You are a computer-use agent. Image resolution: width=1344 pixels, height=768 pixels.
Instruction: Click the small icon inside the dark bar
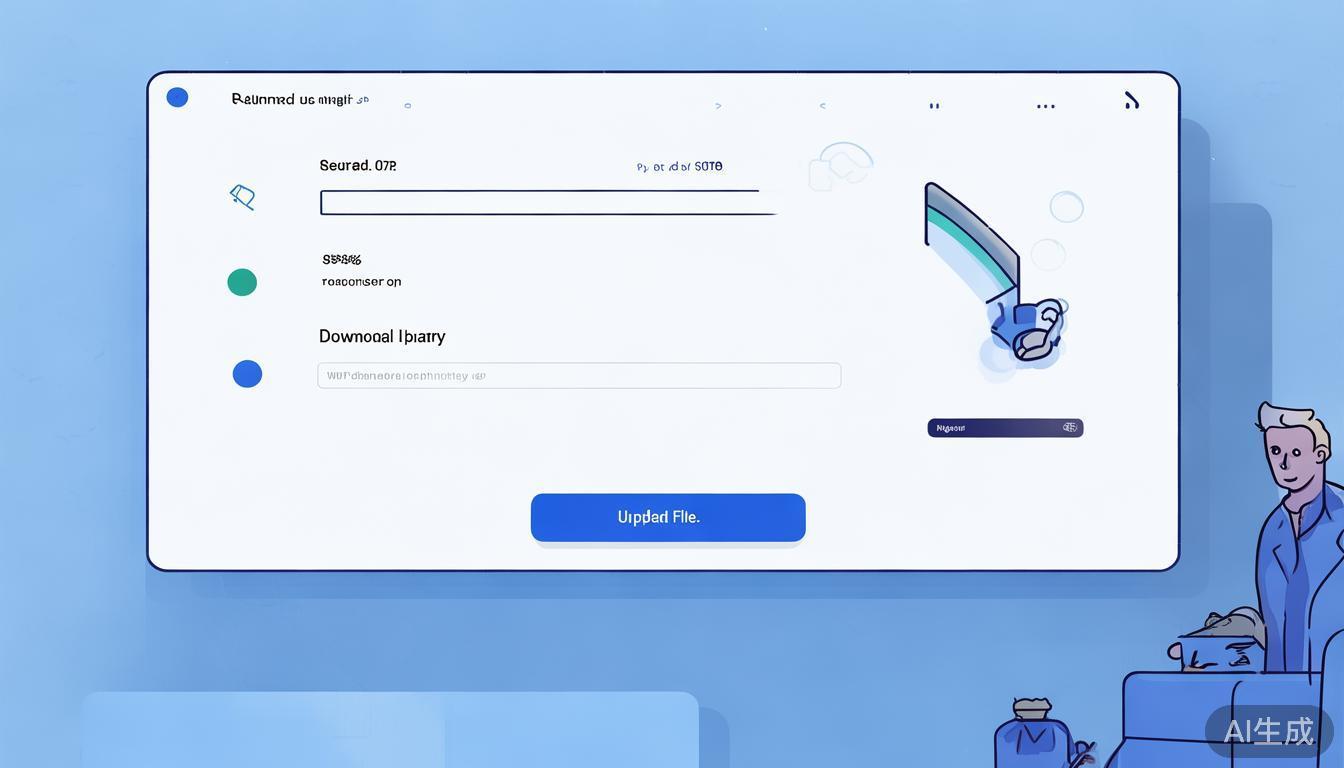(1069, 428)
